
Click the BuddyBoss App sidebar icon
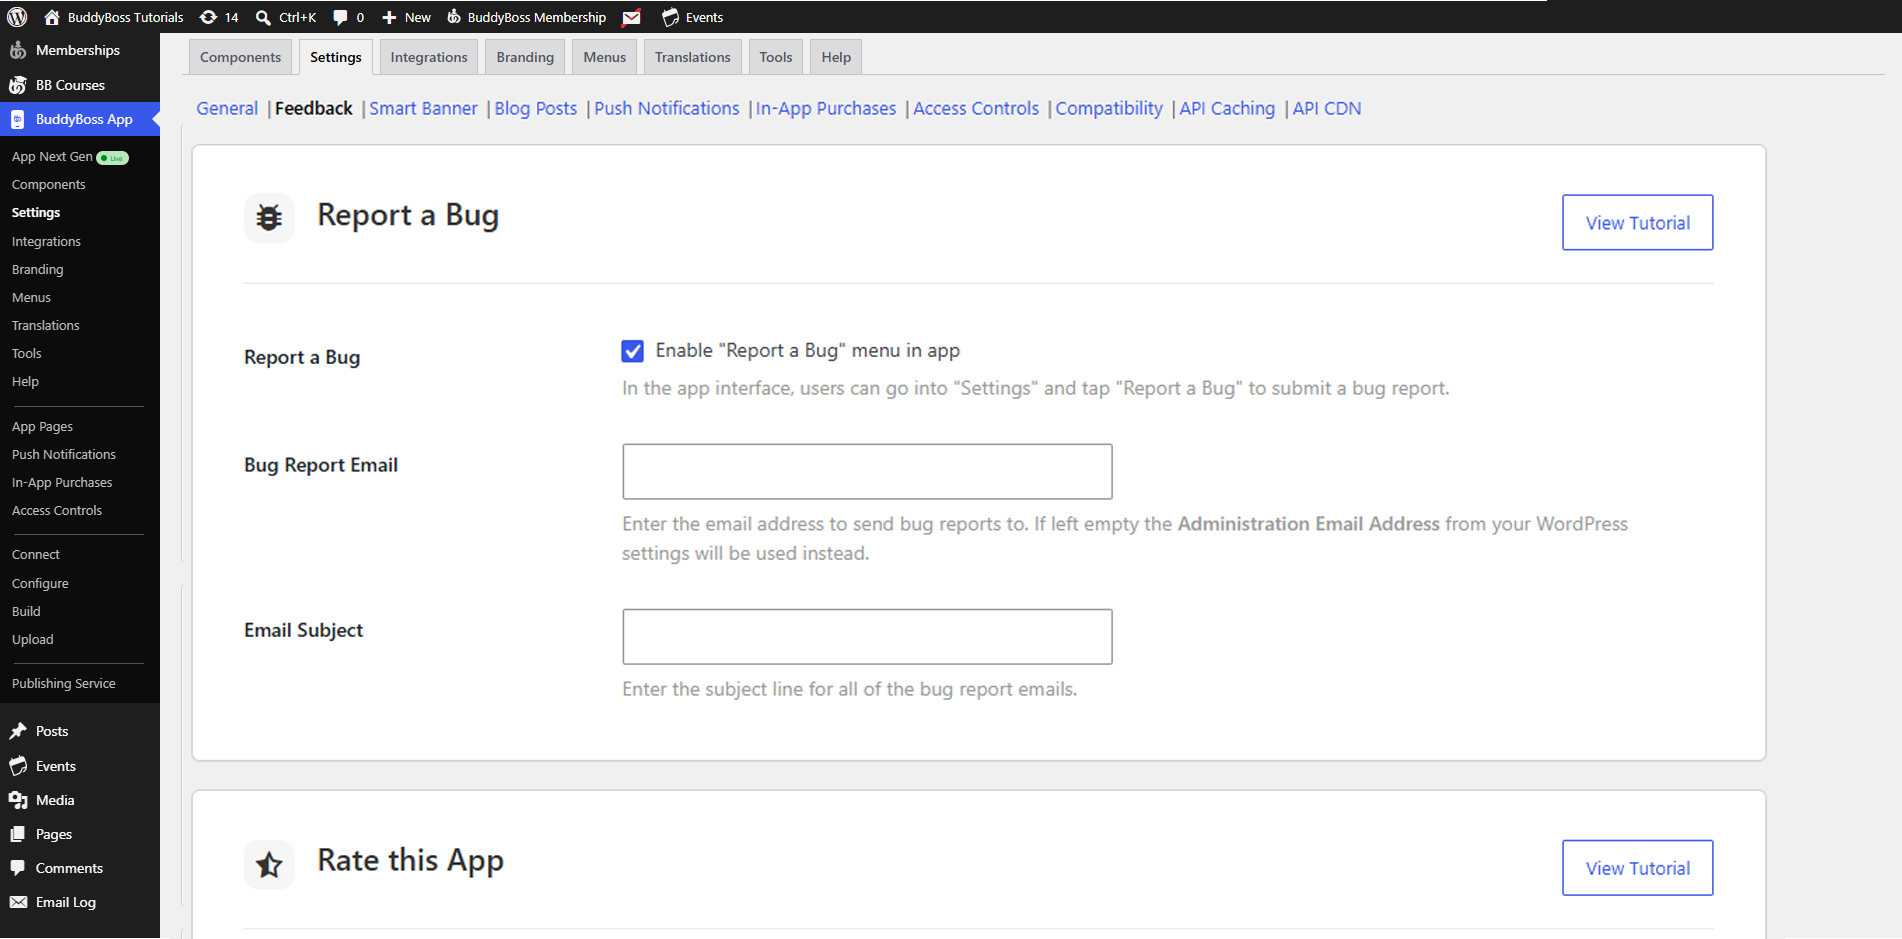[18, 119]
